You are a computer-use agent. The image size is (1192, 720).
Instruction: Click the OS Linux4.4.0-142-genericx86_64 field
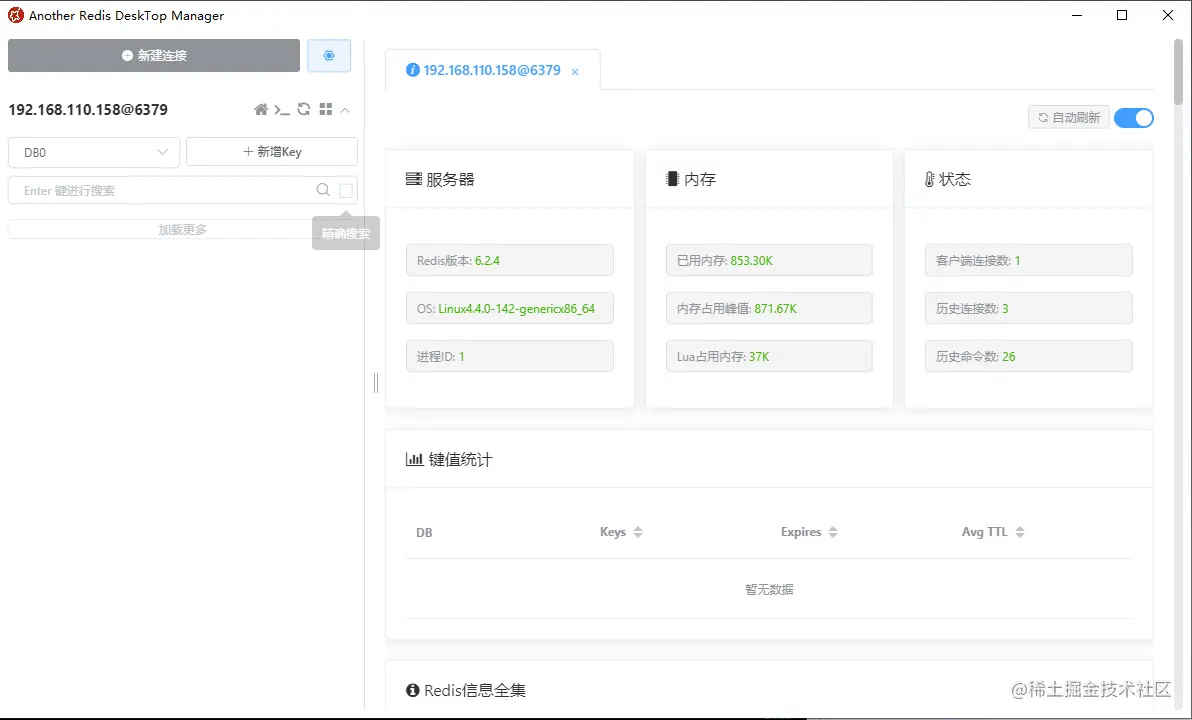[x=509, y=308]
